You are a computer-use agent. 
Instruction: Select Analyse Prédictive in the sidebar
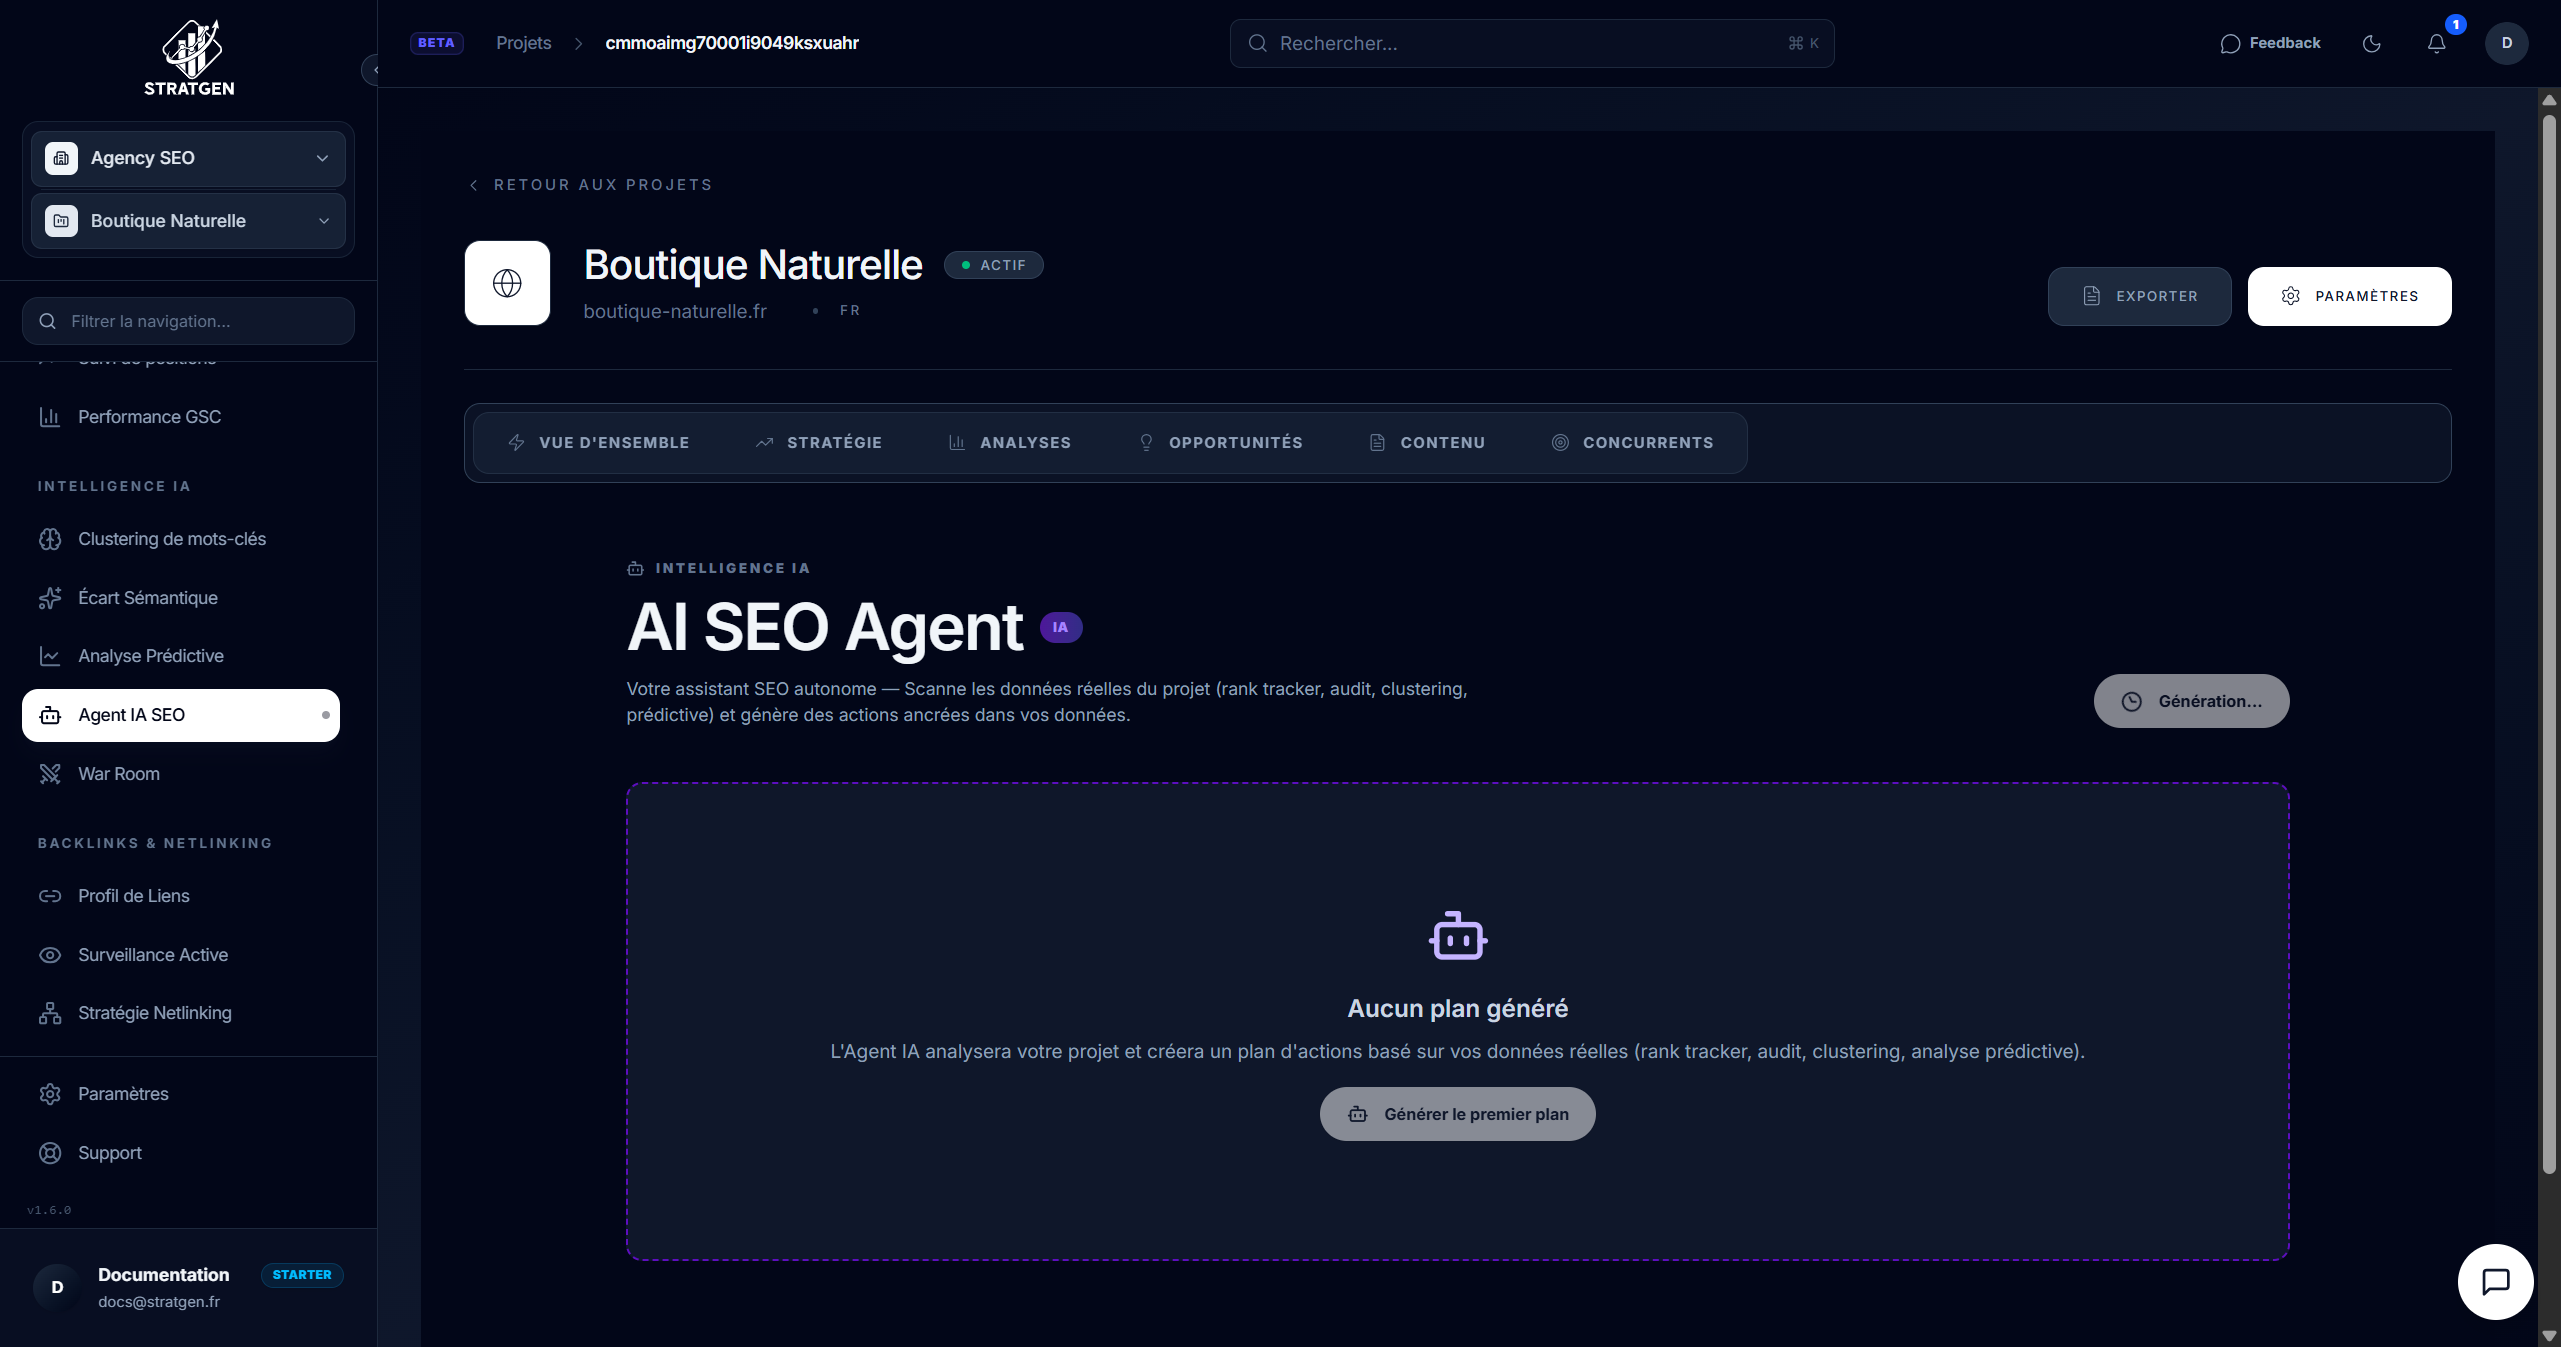coord(151,656)
